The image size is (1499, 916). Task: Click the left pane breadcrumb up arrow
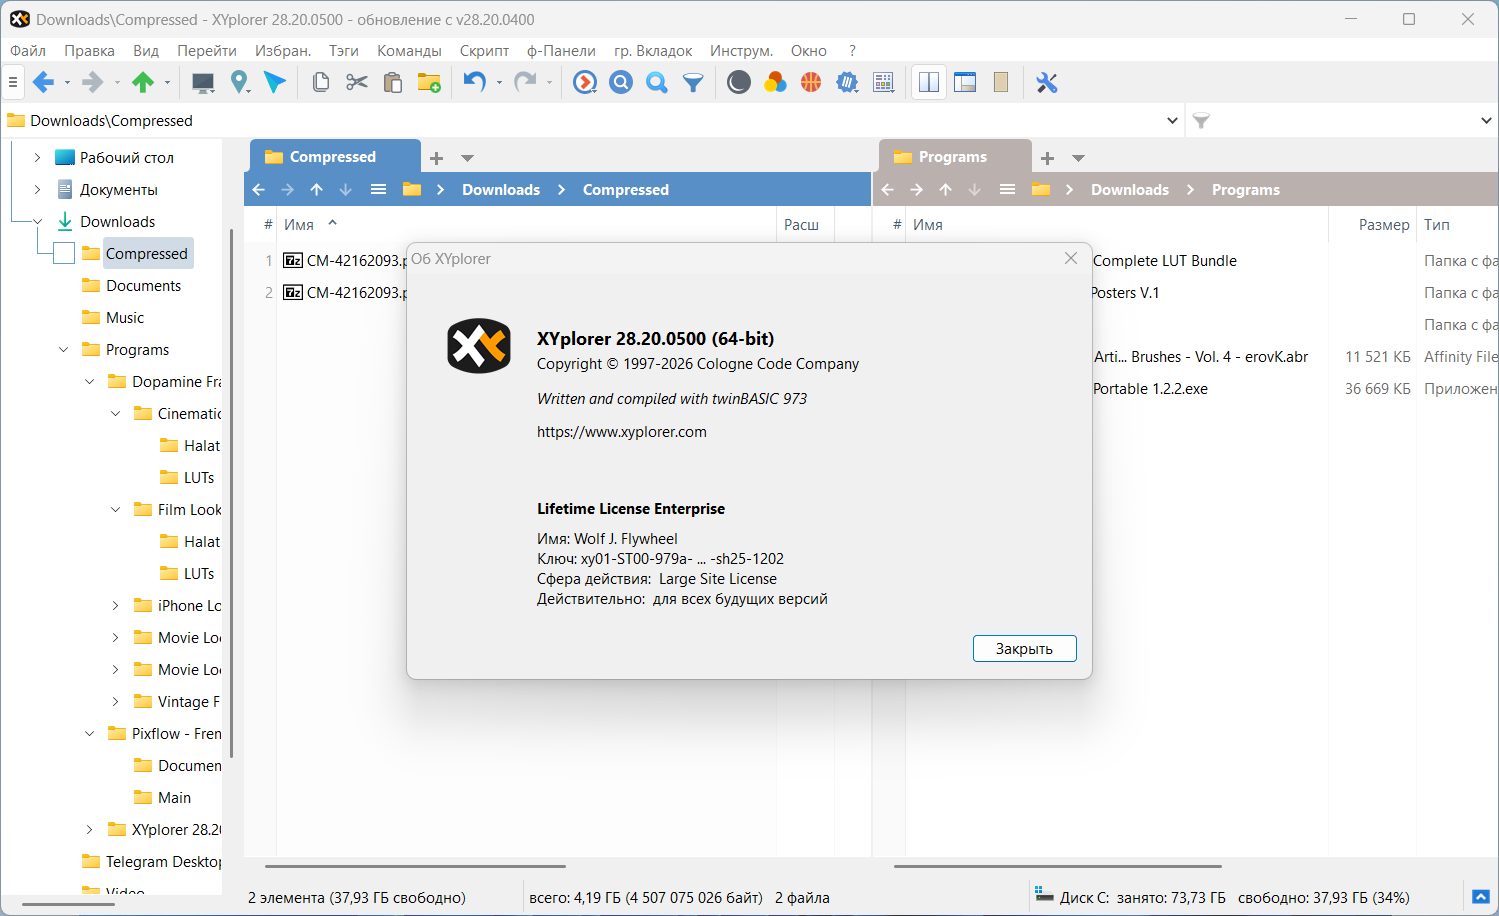[x=317, y=190]
